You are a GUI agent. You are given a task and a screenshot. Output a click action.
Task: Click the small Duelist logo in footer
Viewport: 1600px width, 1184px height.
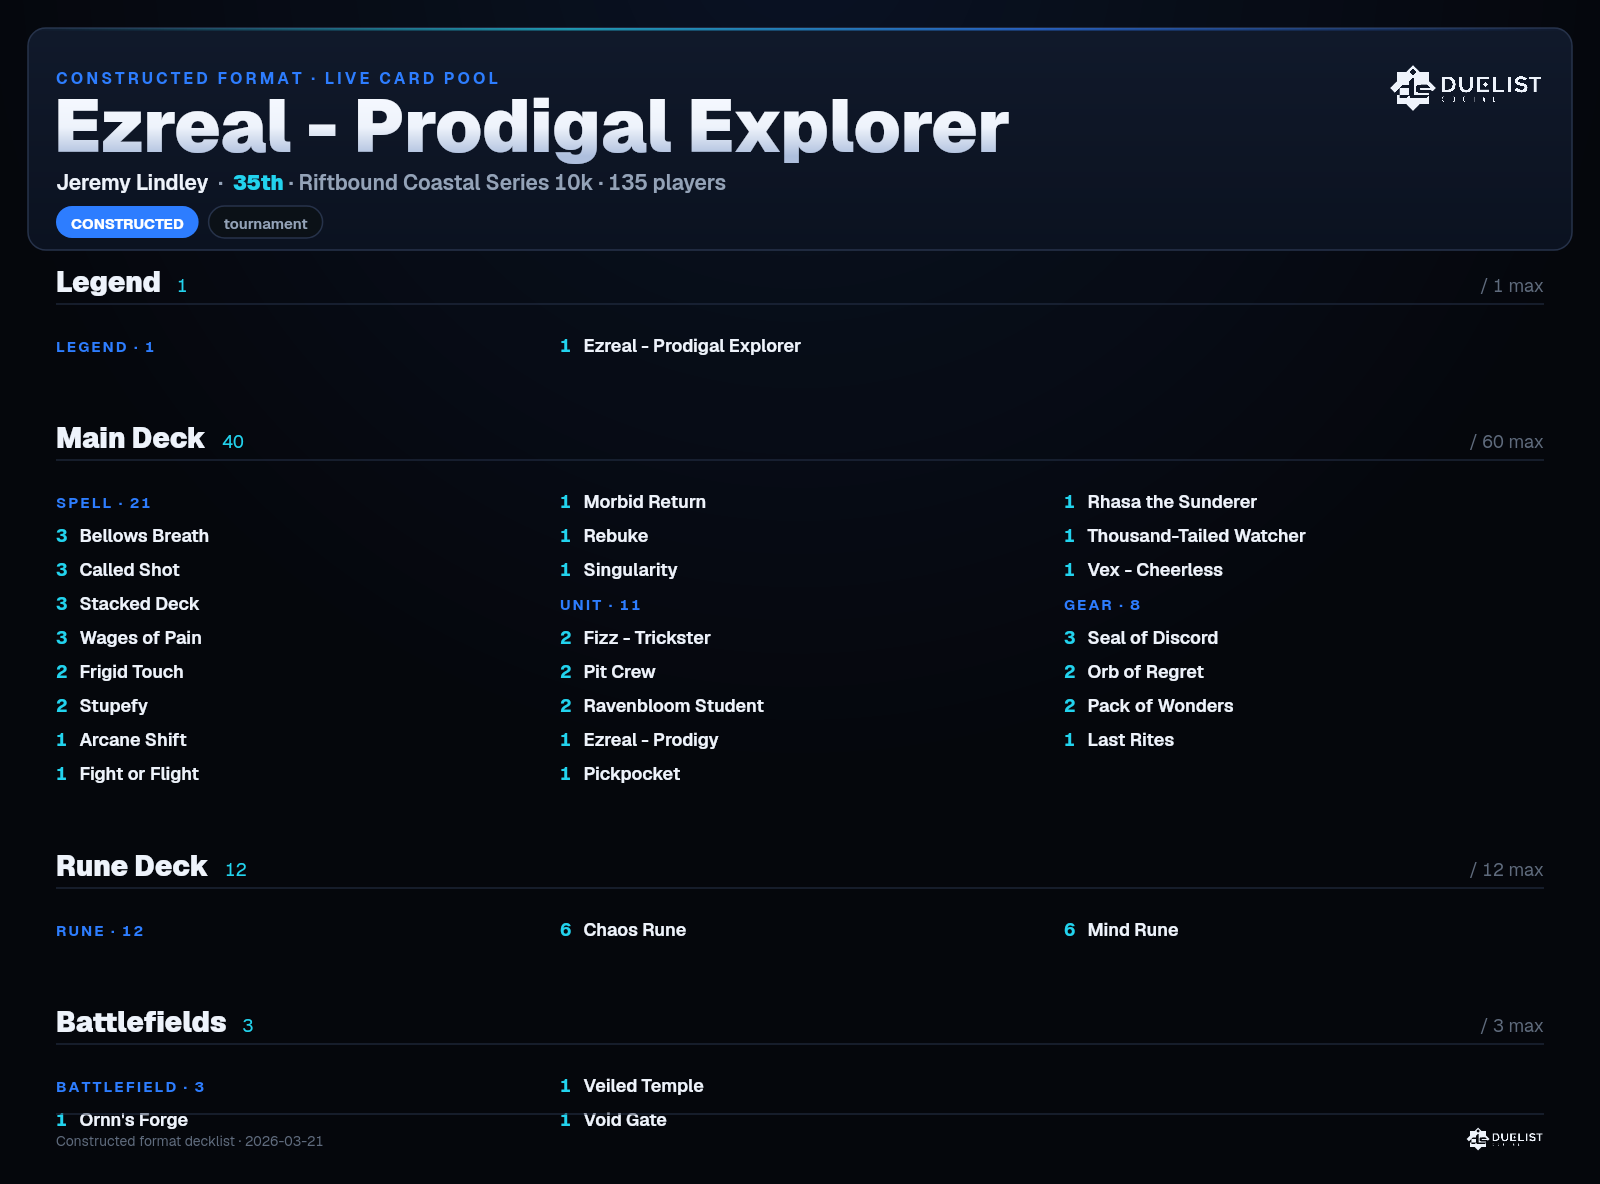(1505, 1138)
